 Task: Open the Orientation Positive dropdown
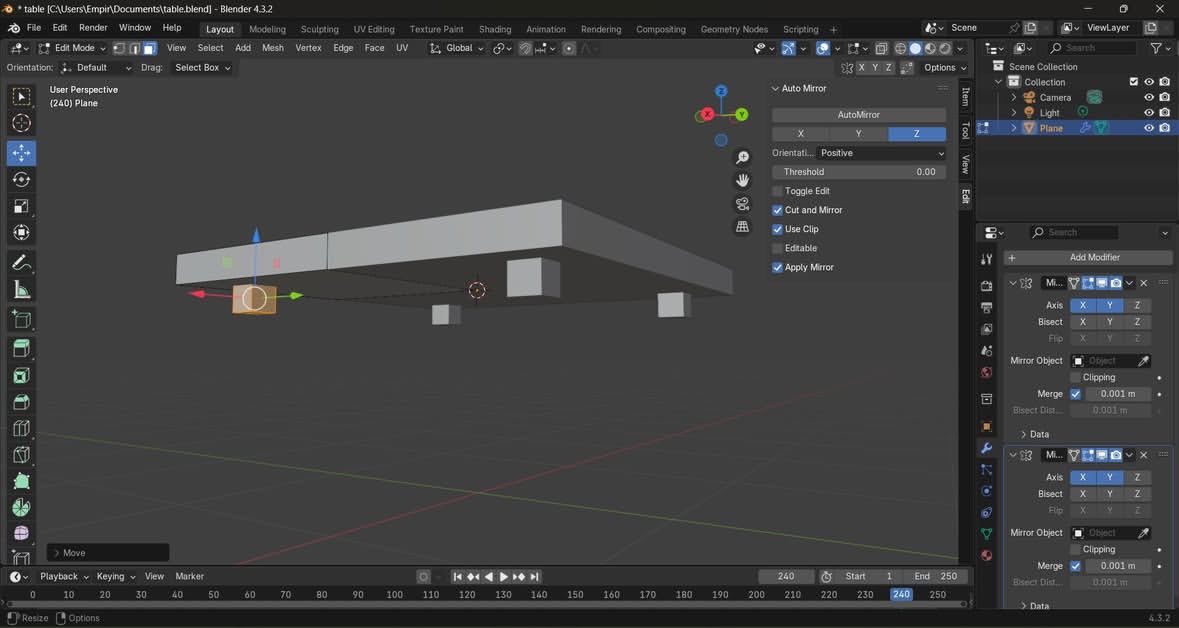(880, 153)
